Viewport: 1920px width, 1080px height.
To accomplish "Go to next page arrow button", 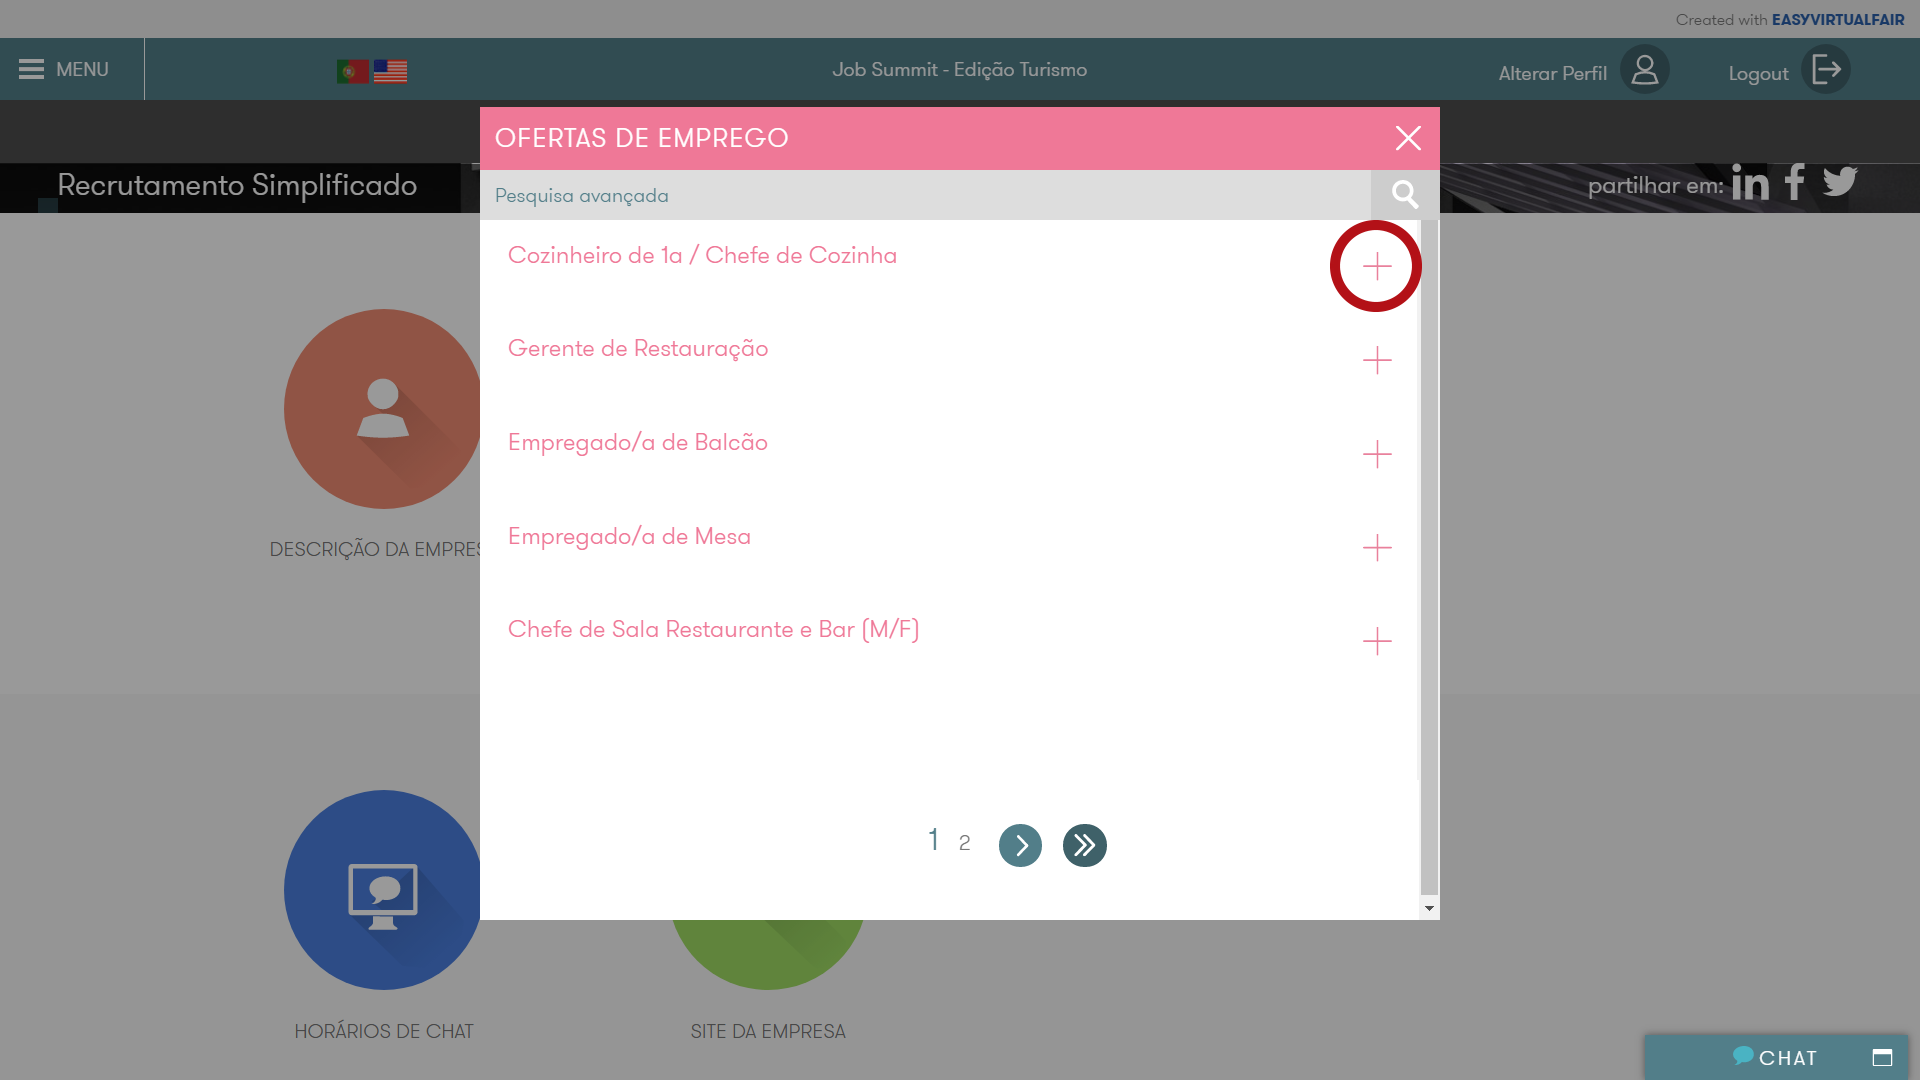I will click(x=1020, y=846).
